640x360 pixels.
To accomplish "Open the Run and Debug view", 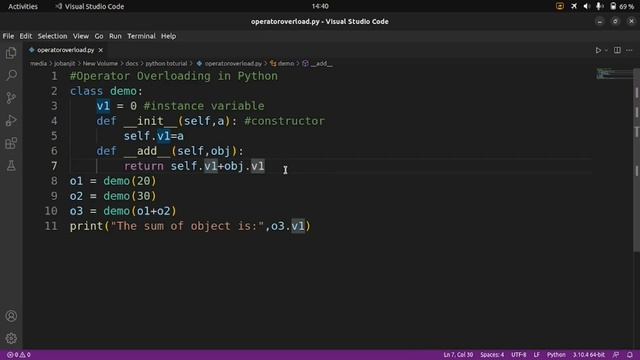I will coord(11,120).
